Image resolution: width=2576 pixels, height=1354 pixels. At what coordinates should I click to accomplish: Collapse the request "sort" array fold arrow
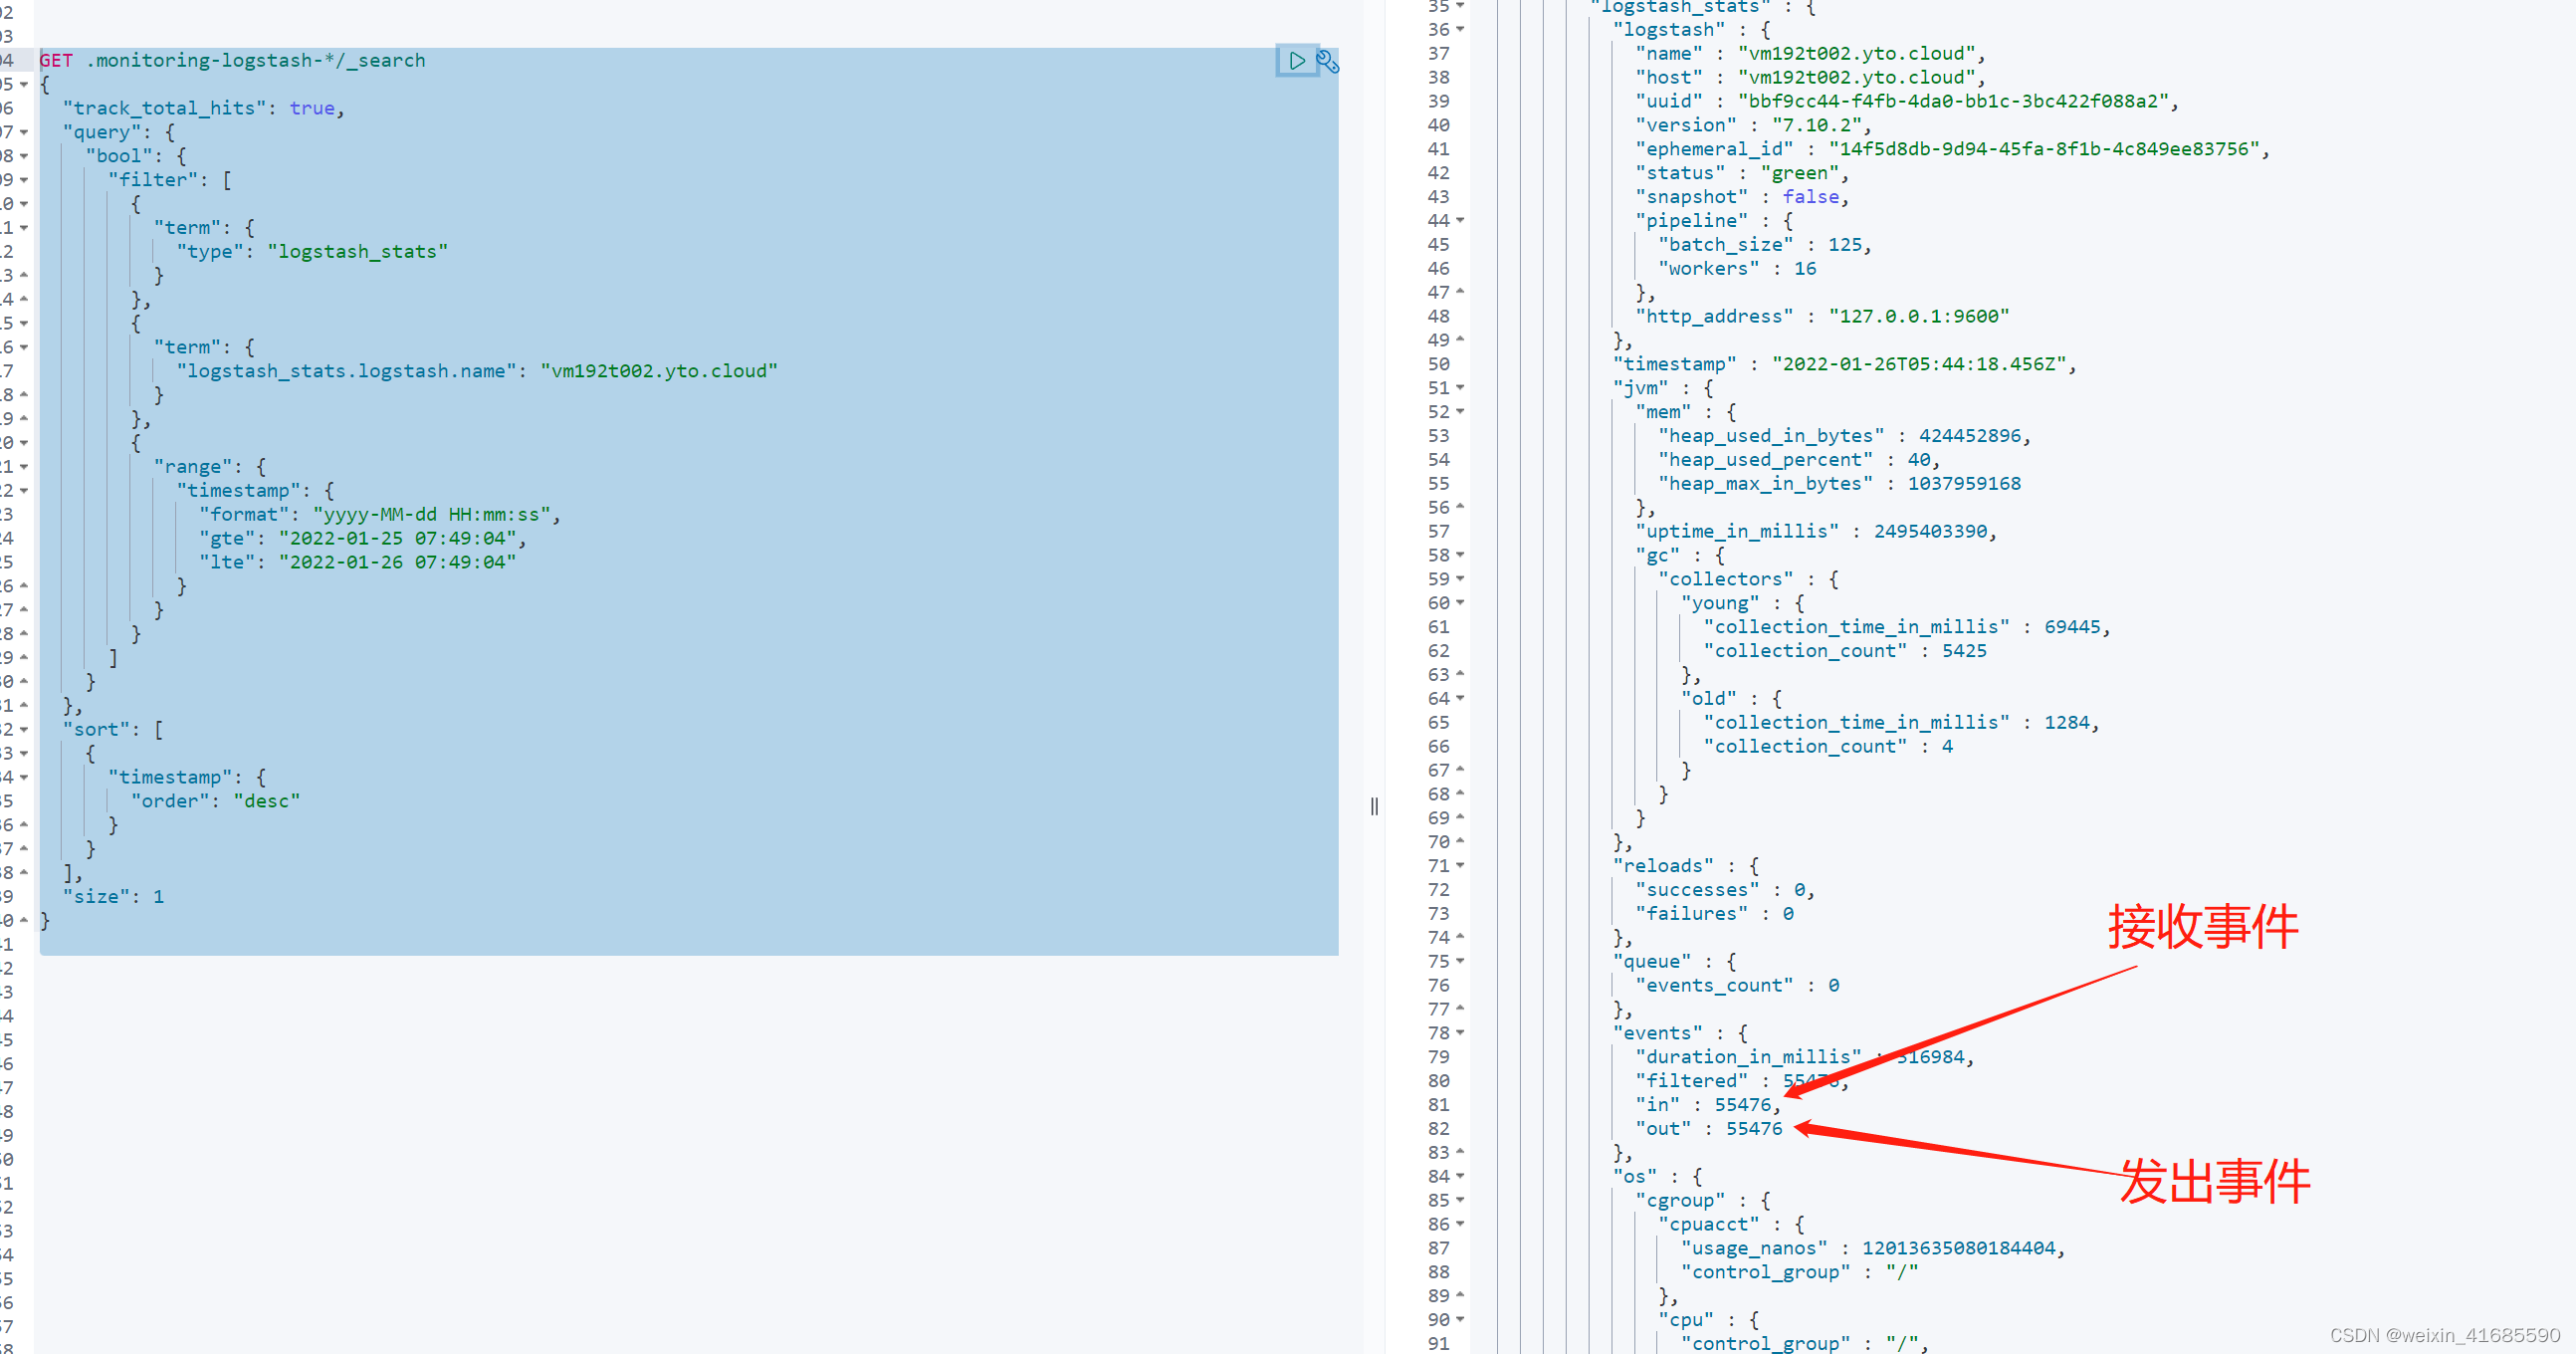tap(24, 729)
